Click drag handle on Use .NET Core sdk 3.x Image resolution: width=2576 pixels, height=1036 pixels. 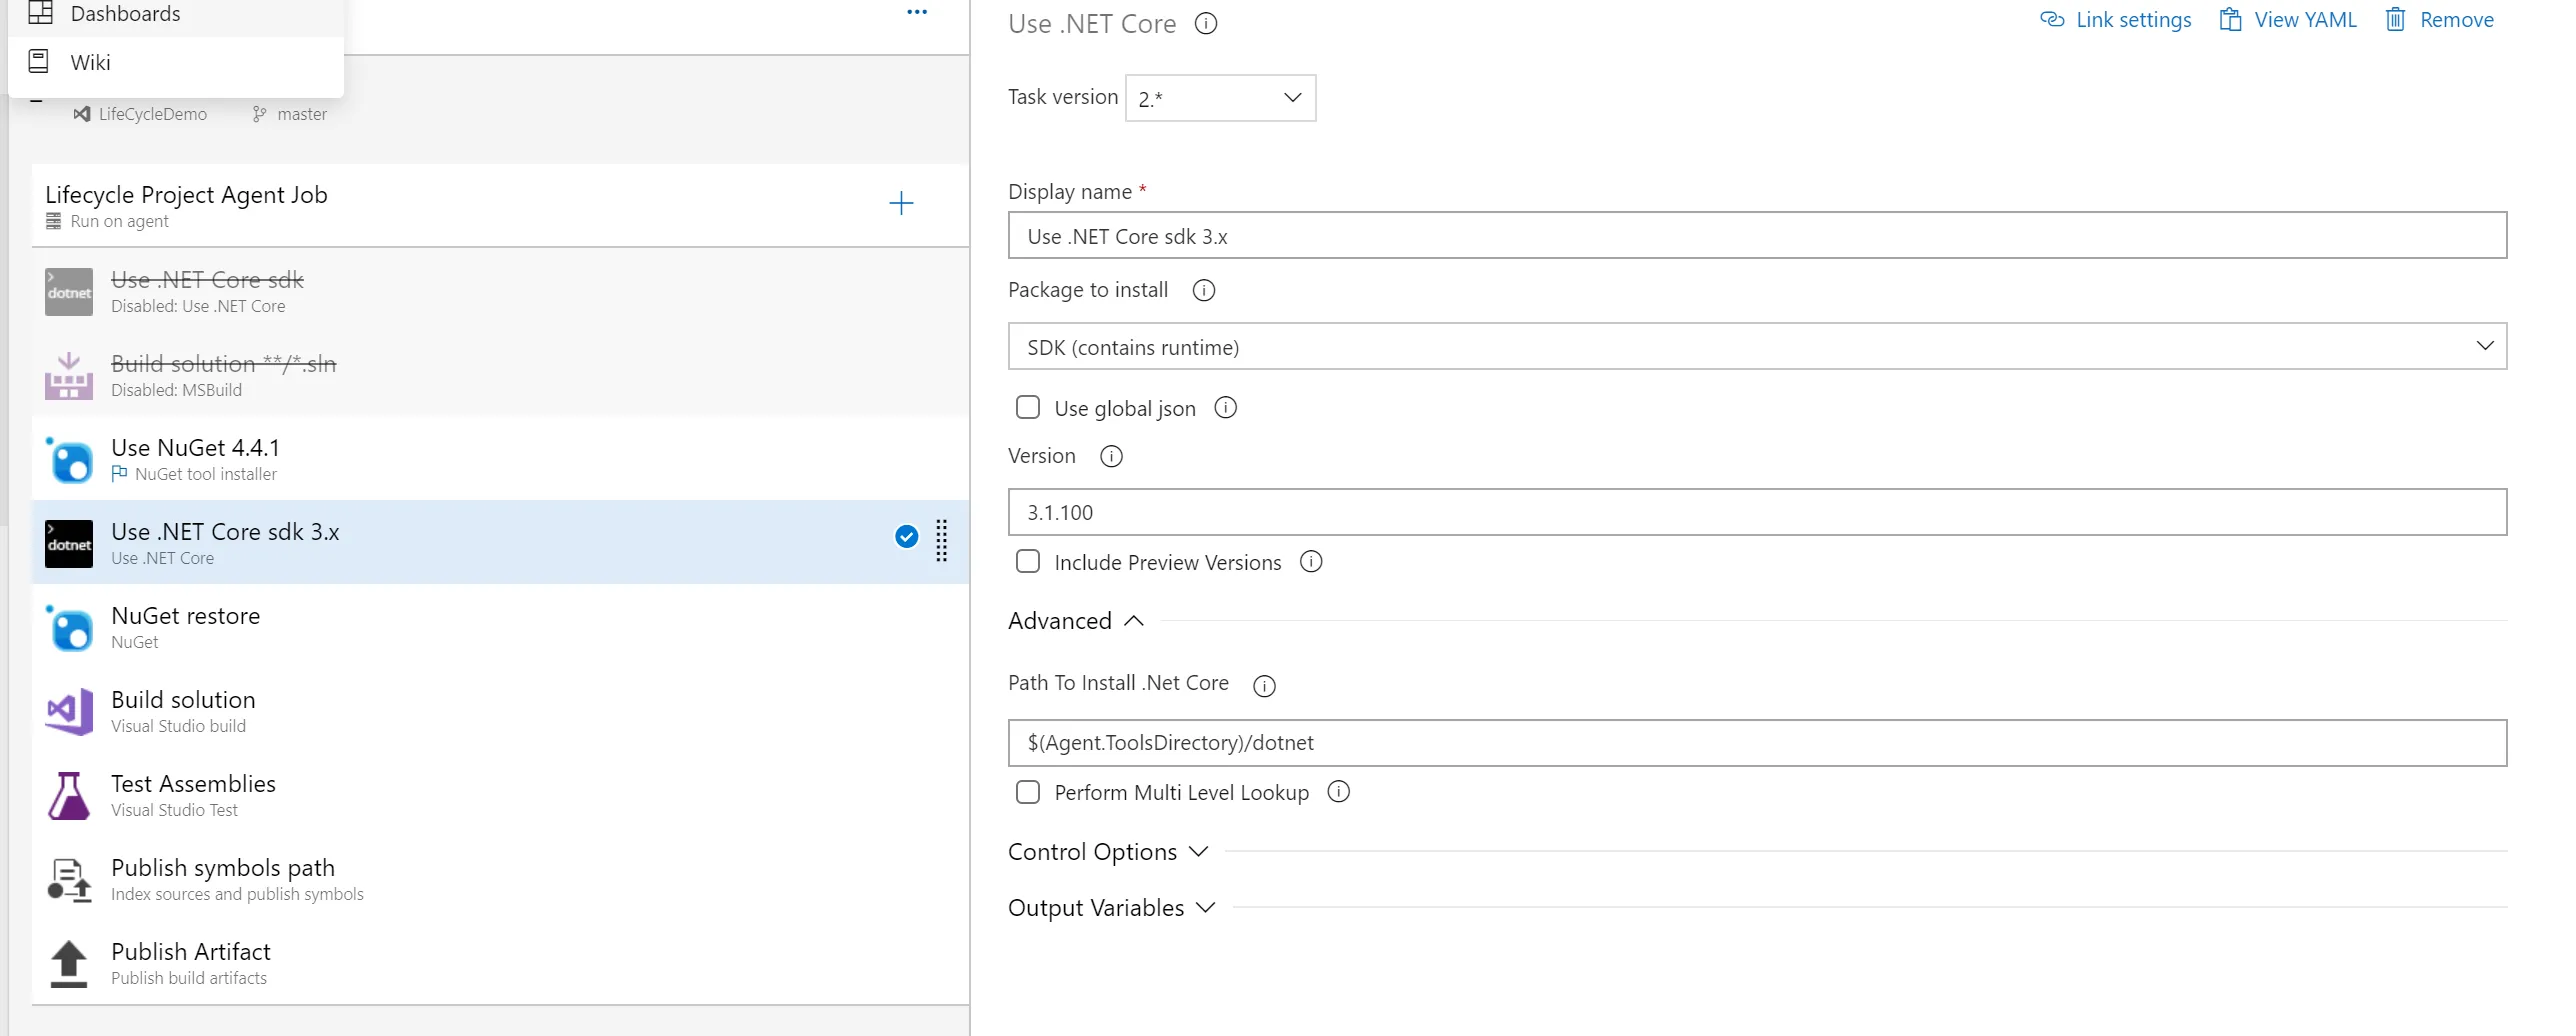click(x=941, y=541)
